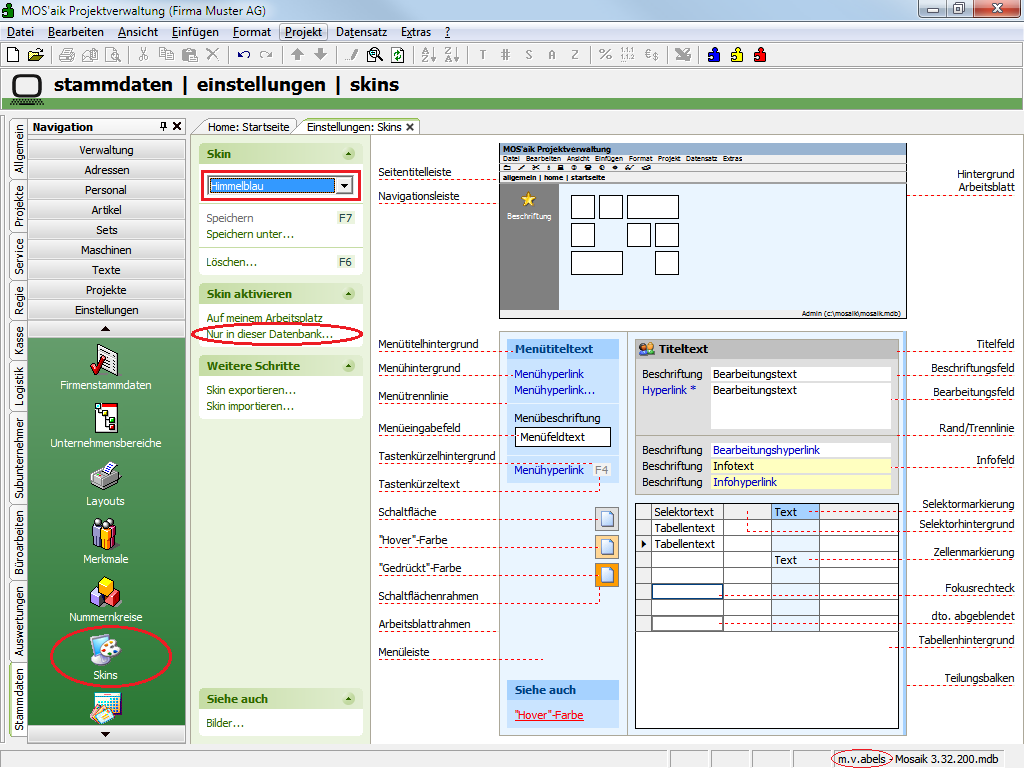This screenshot has height=768, width=1024.
Task: Click the Adressen navigation button
Action: coord(106,170)
